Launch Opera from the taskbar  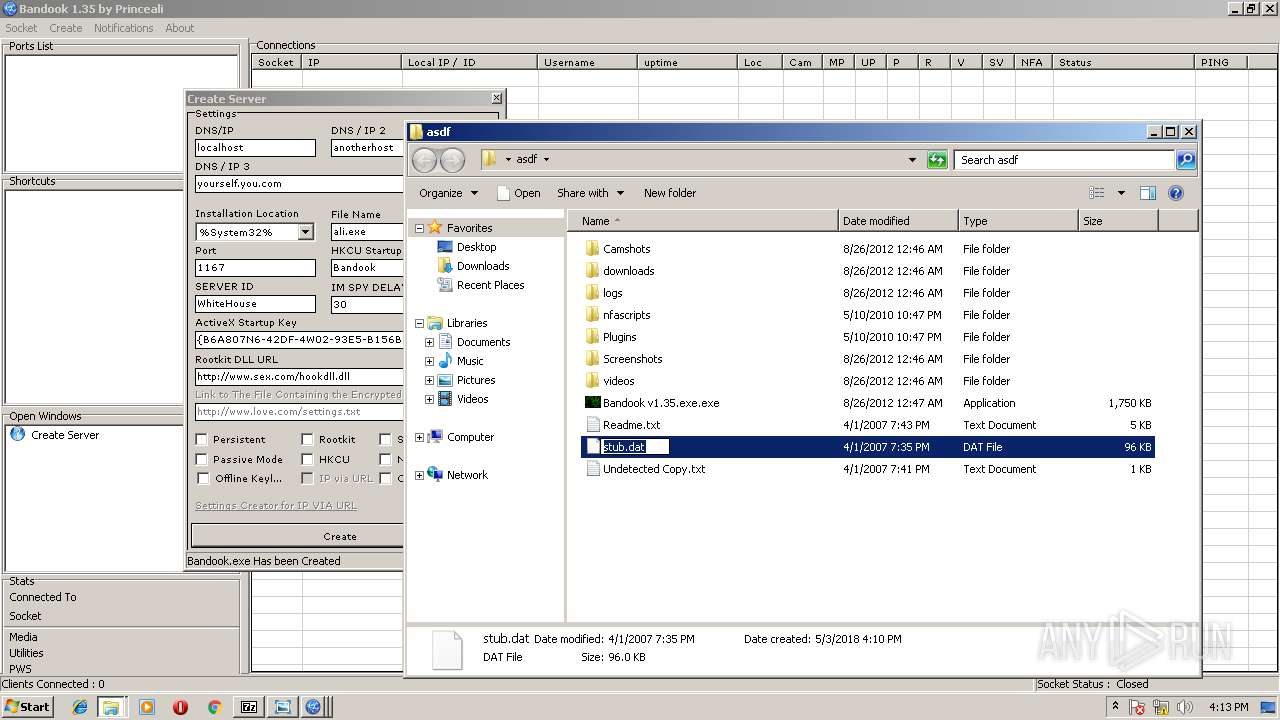[180, 707]
